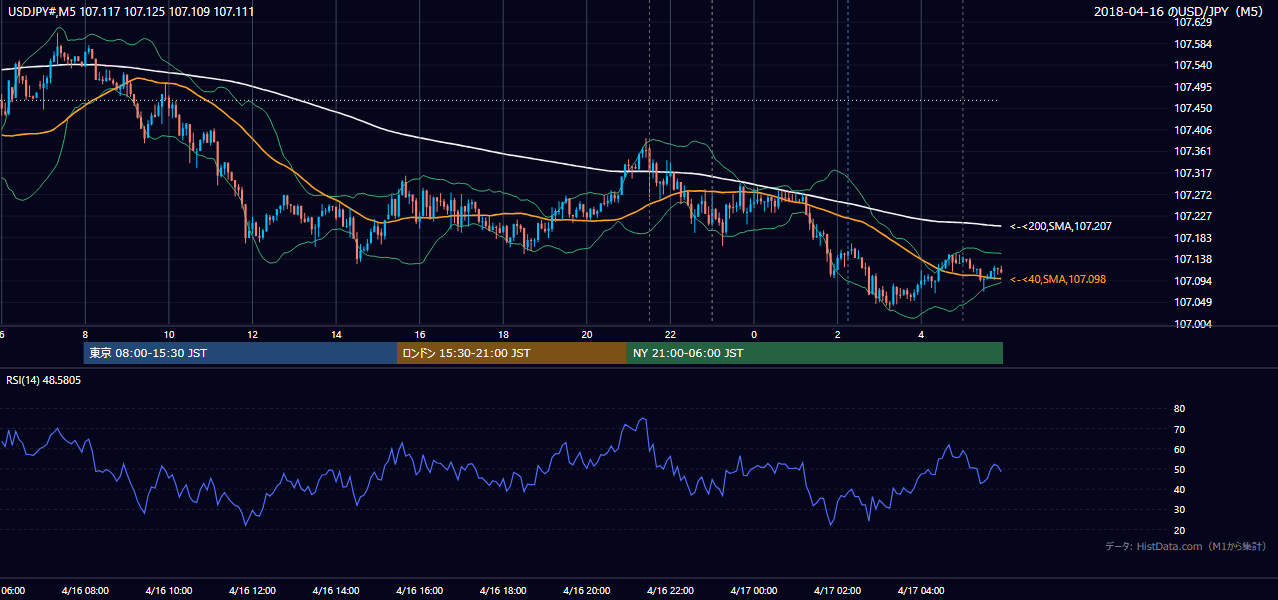This screenshot has height=600, width=1278.
Task: Click the 4/16 08:00 date label
Action: coord(85,590)
